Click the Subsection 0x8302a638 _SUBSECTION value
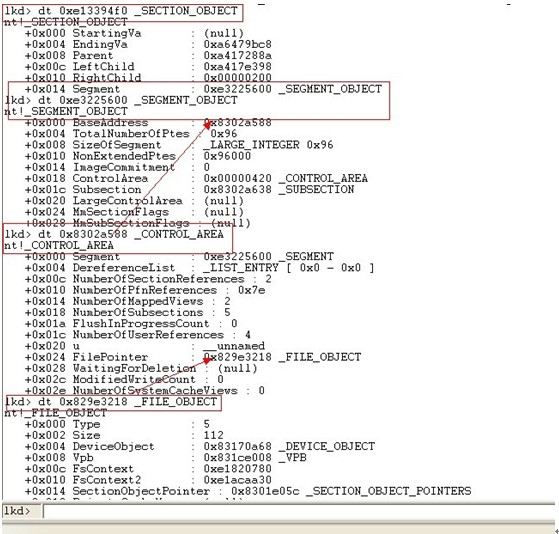 [279, 189]
